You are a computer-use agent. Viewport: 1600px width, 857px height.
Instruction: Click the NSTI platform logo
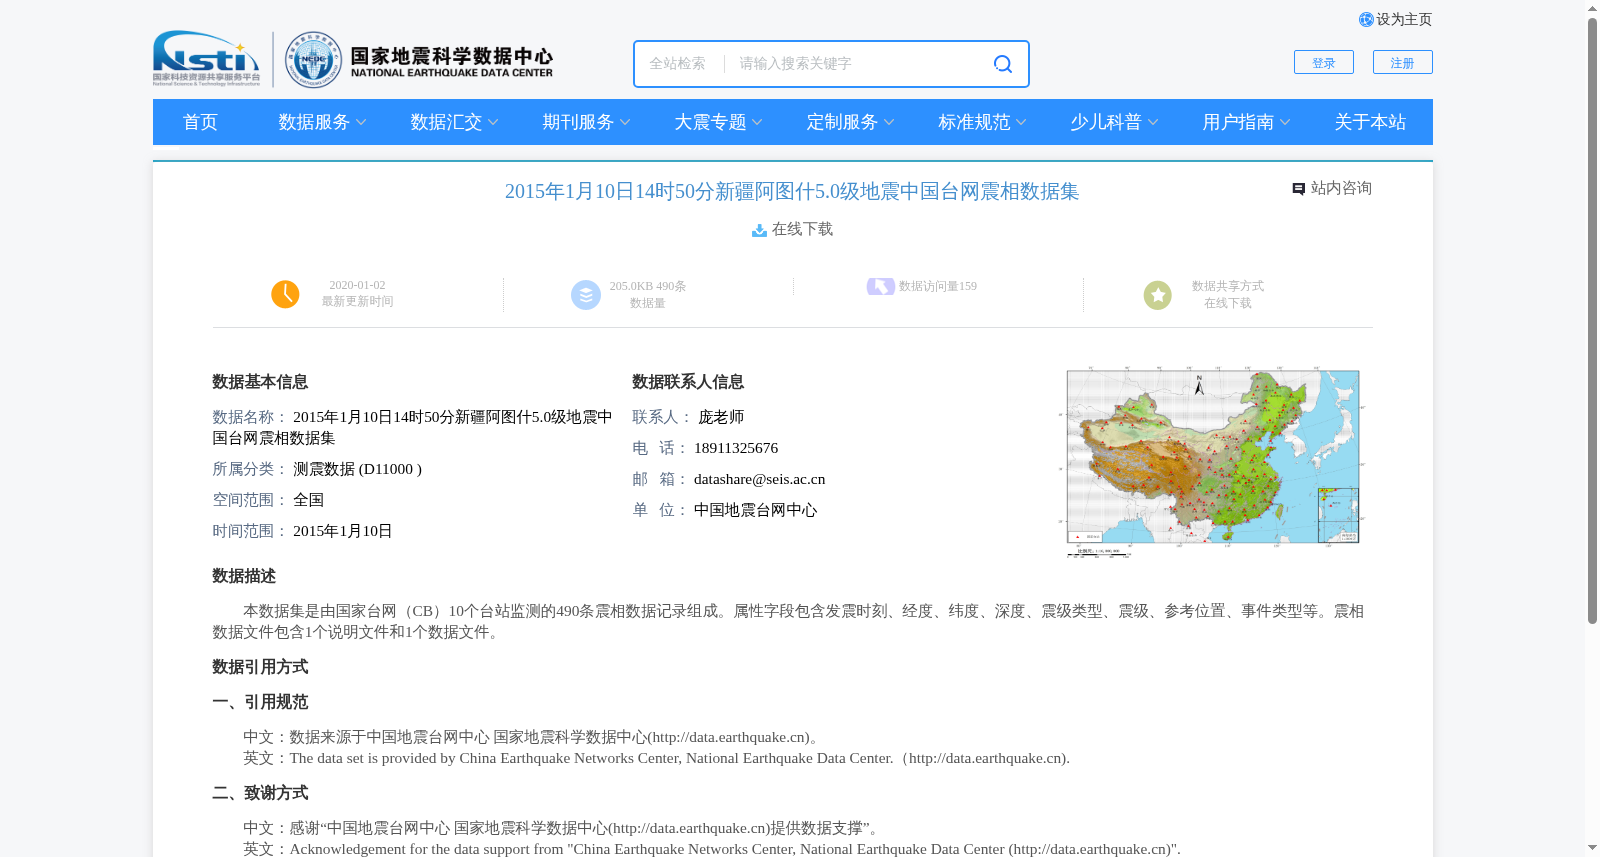[x=207, y=59]
